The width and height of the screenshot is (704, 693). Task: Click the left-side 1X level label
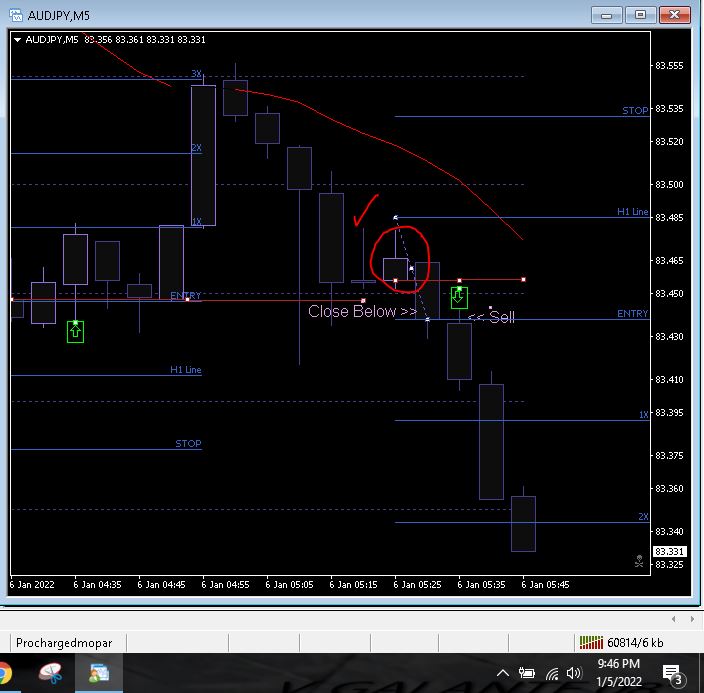tap(197, 221)
